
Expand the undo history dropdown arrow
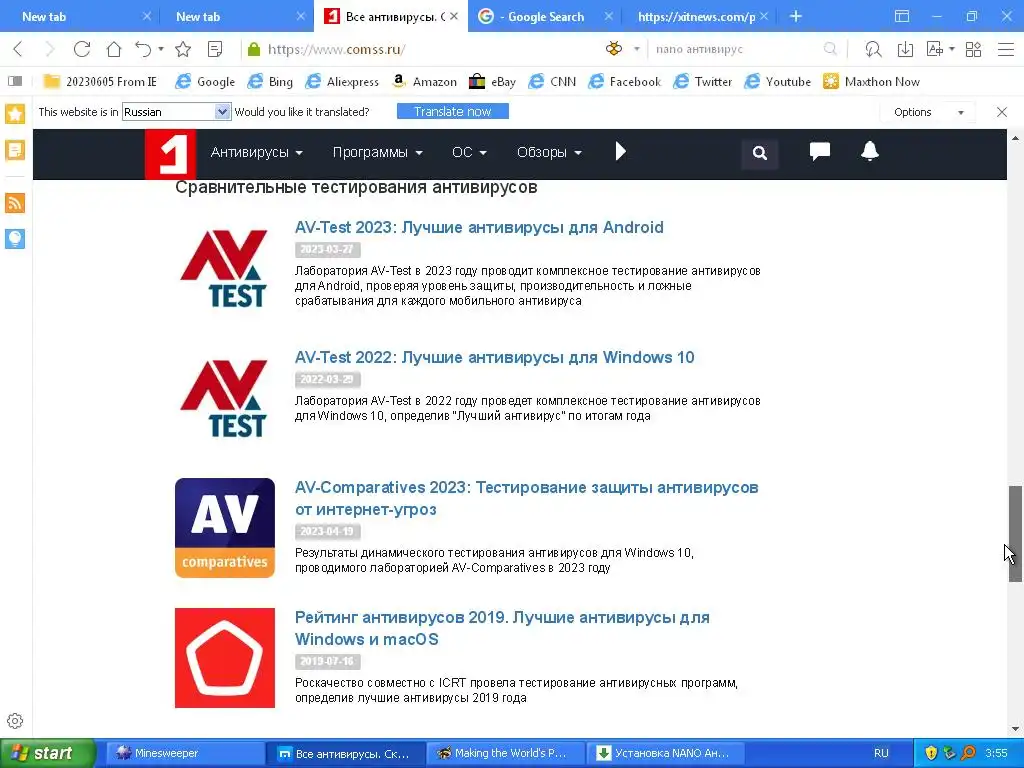(x=161, y=49)
